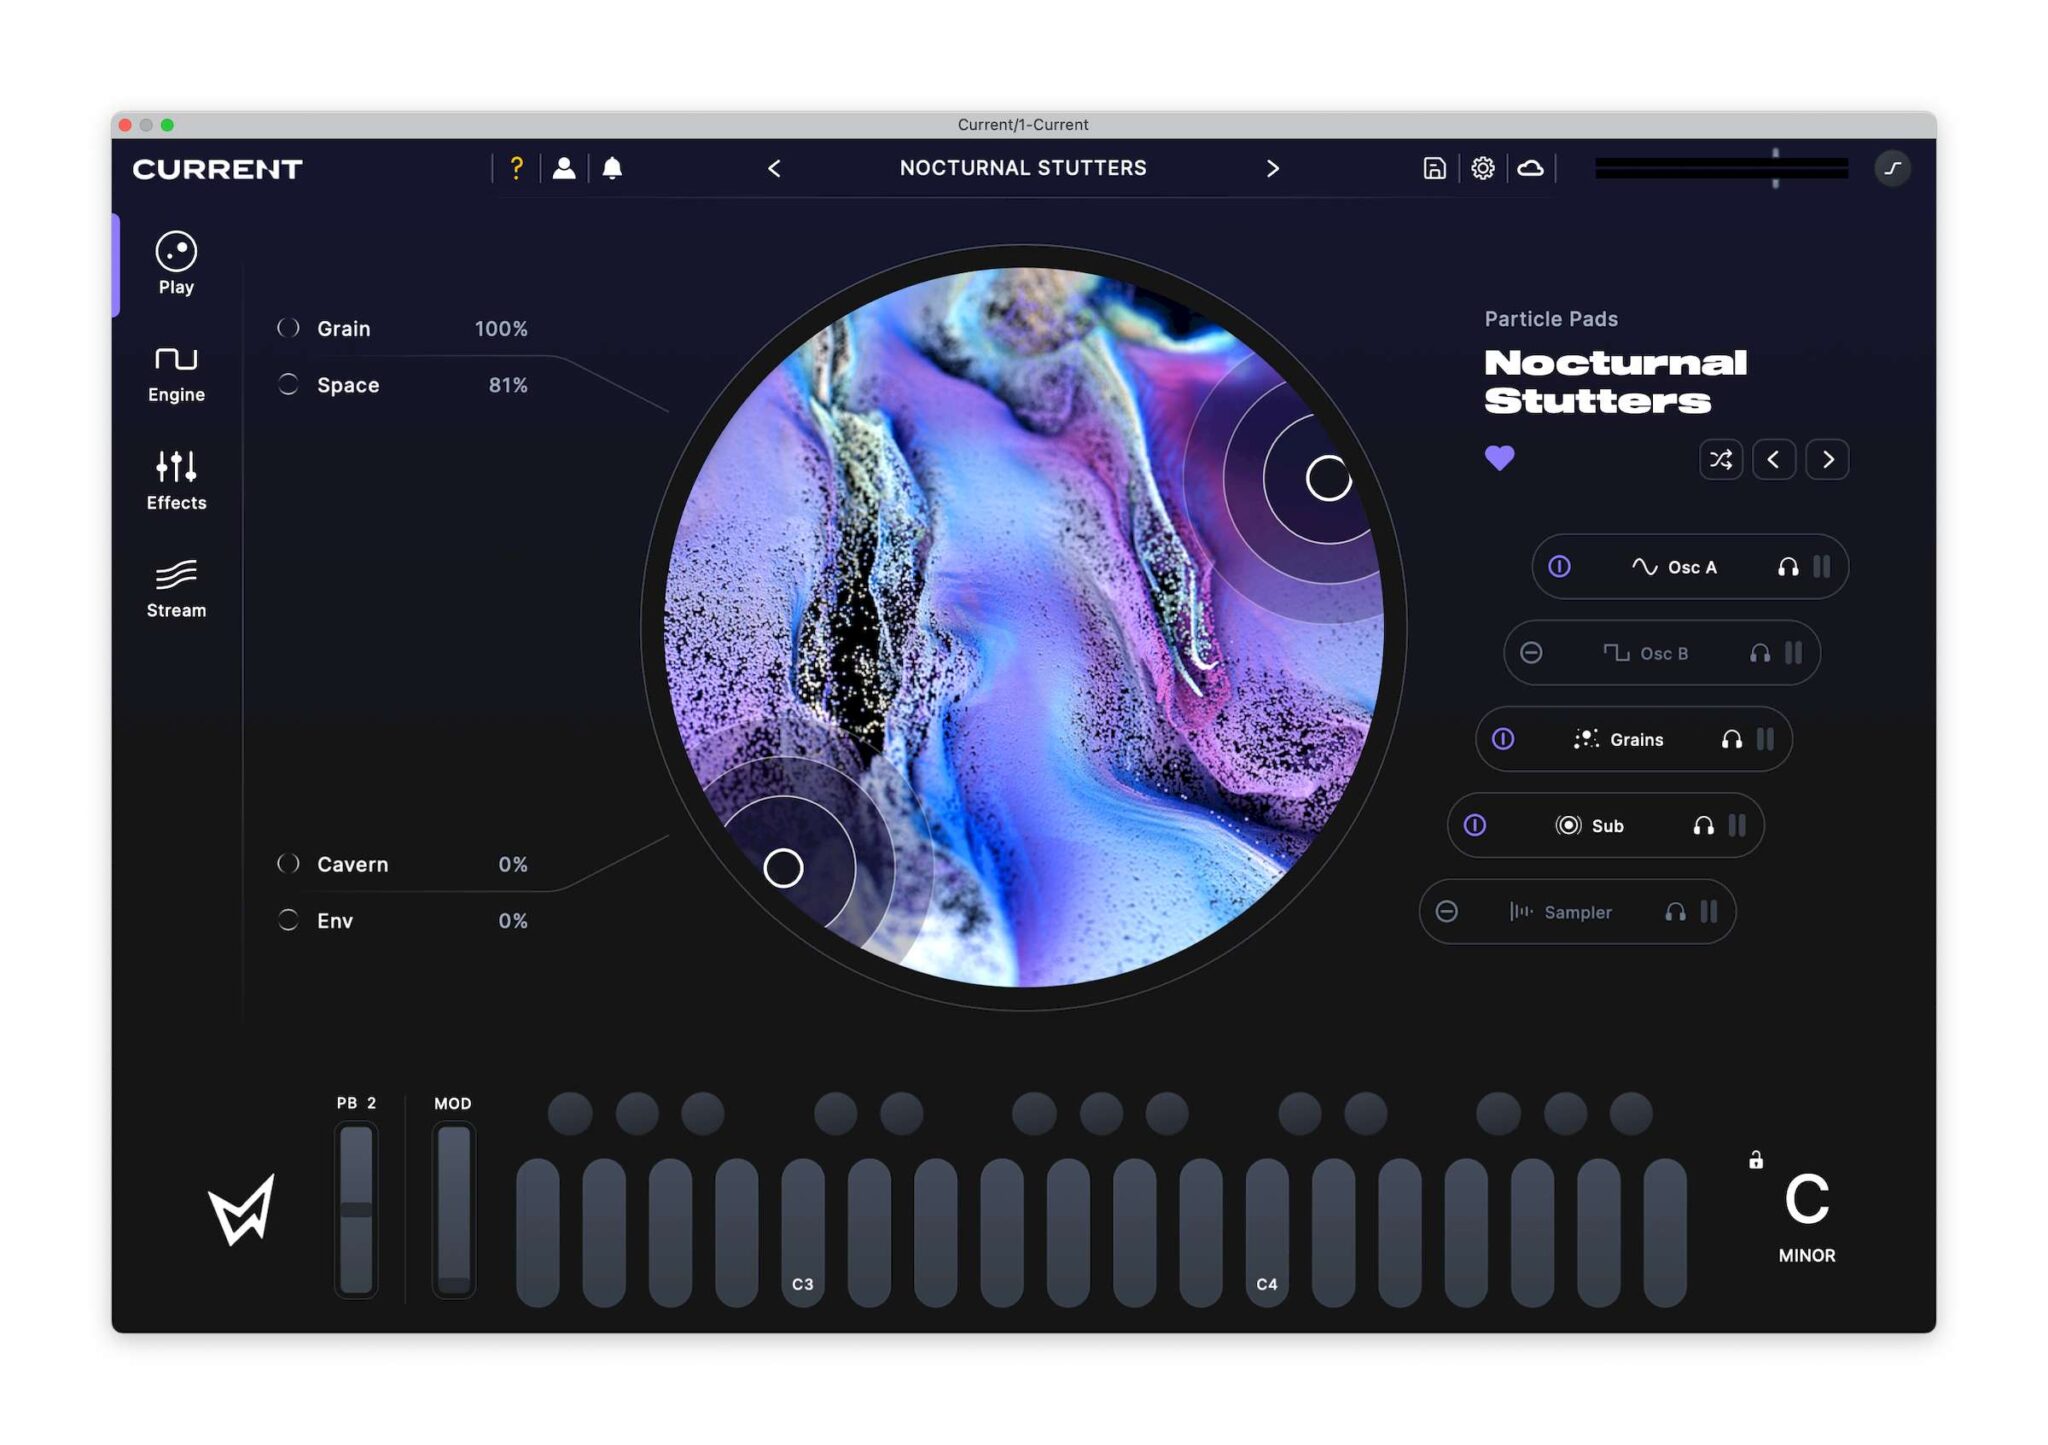Click the Sampler waveform icon
Screen dimensions: 2048x1445
1521,912
